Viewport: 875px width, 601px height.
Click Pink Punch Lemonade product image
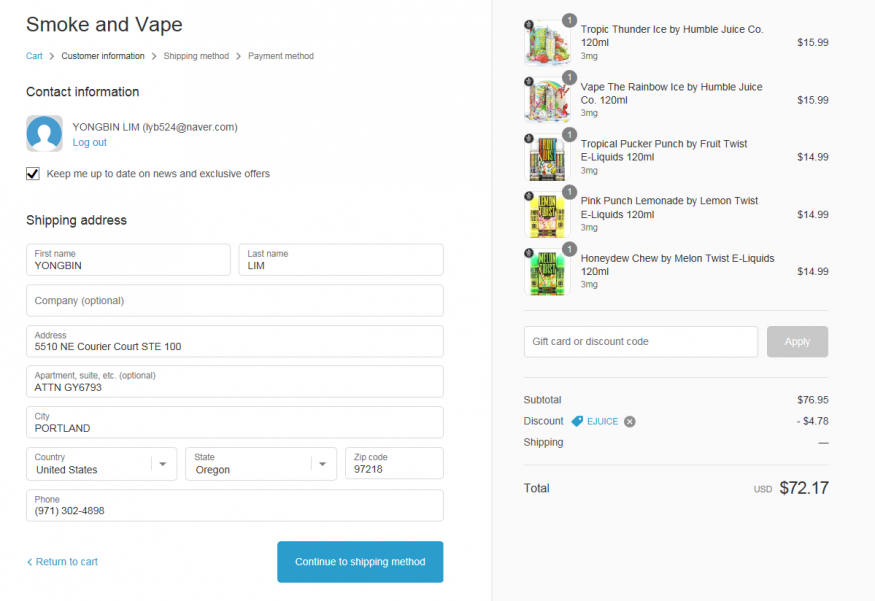pos(546,214)
